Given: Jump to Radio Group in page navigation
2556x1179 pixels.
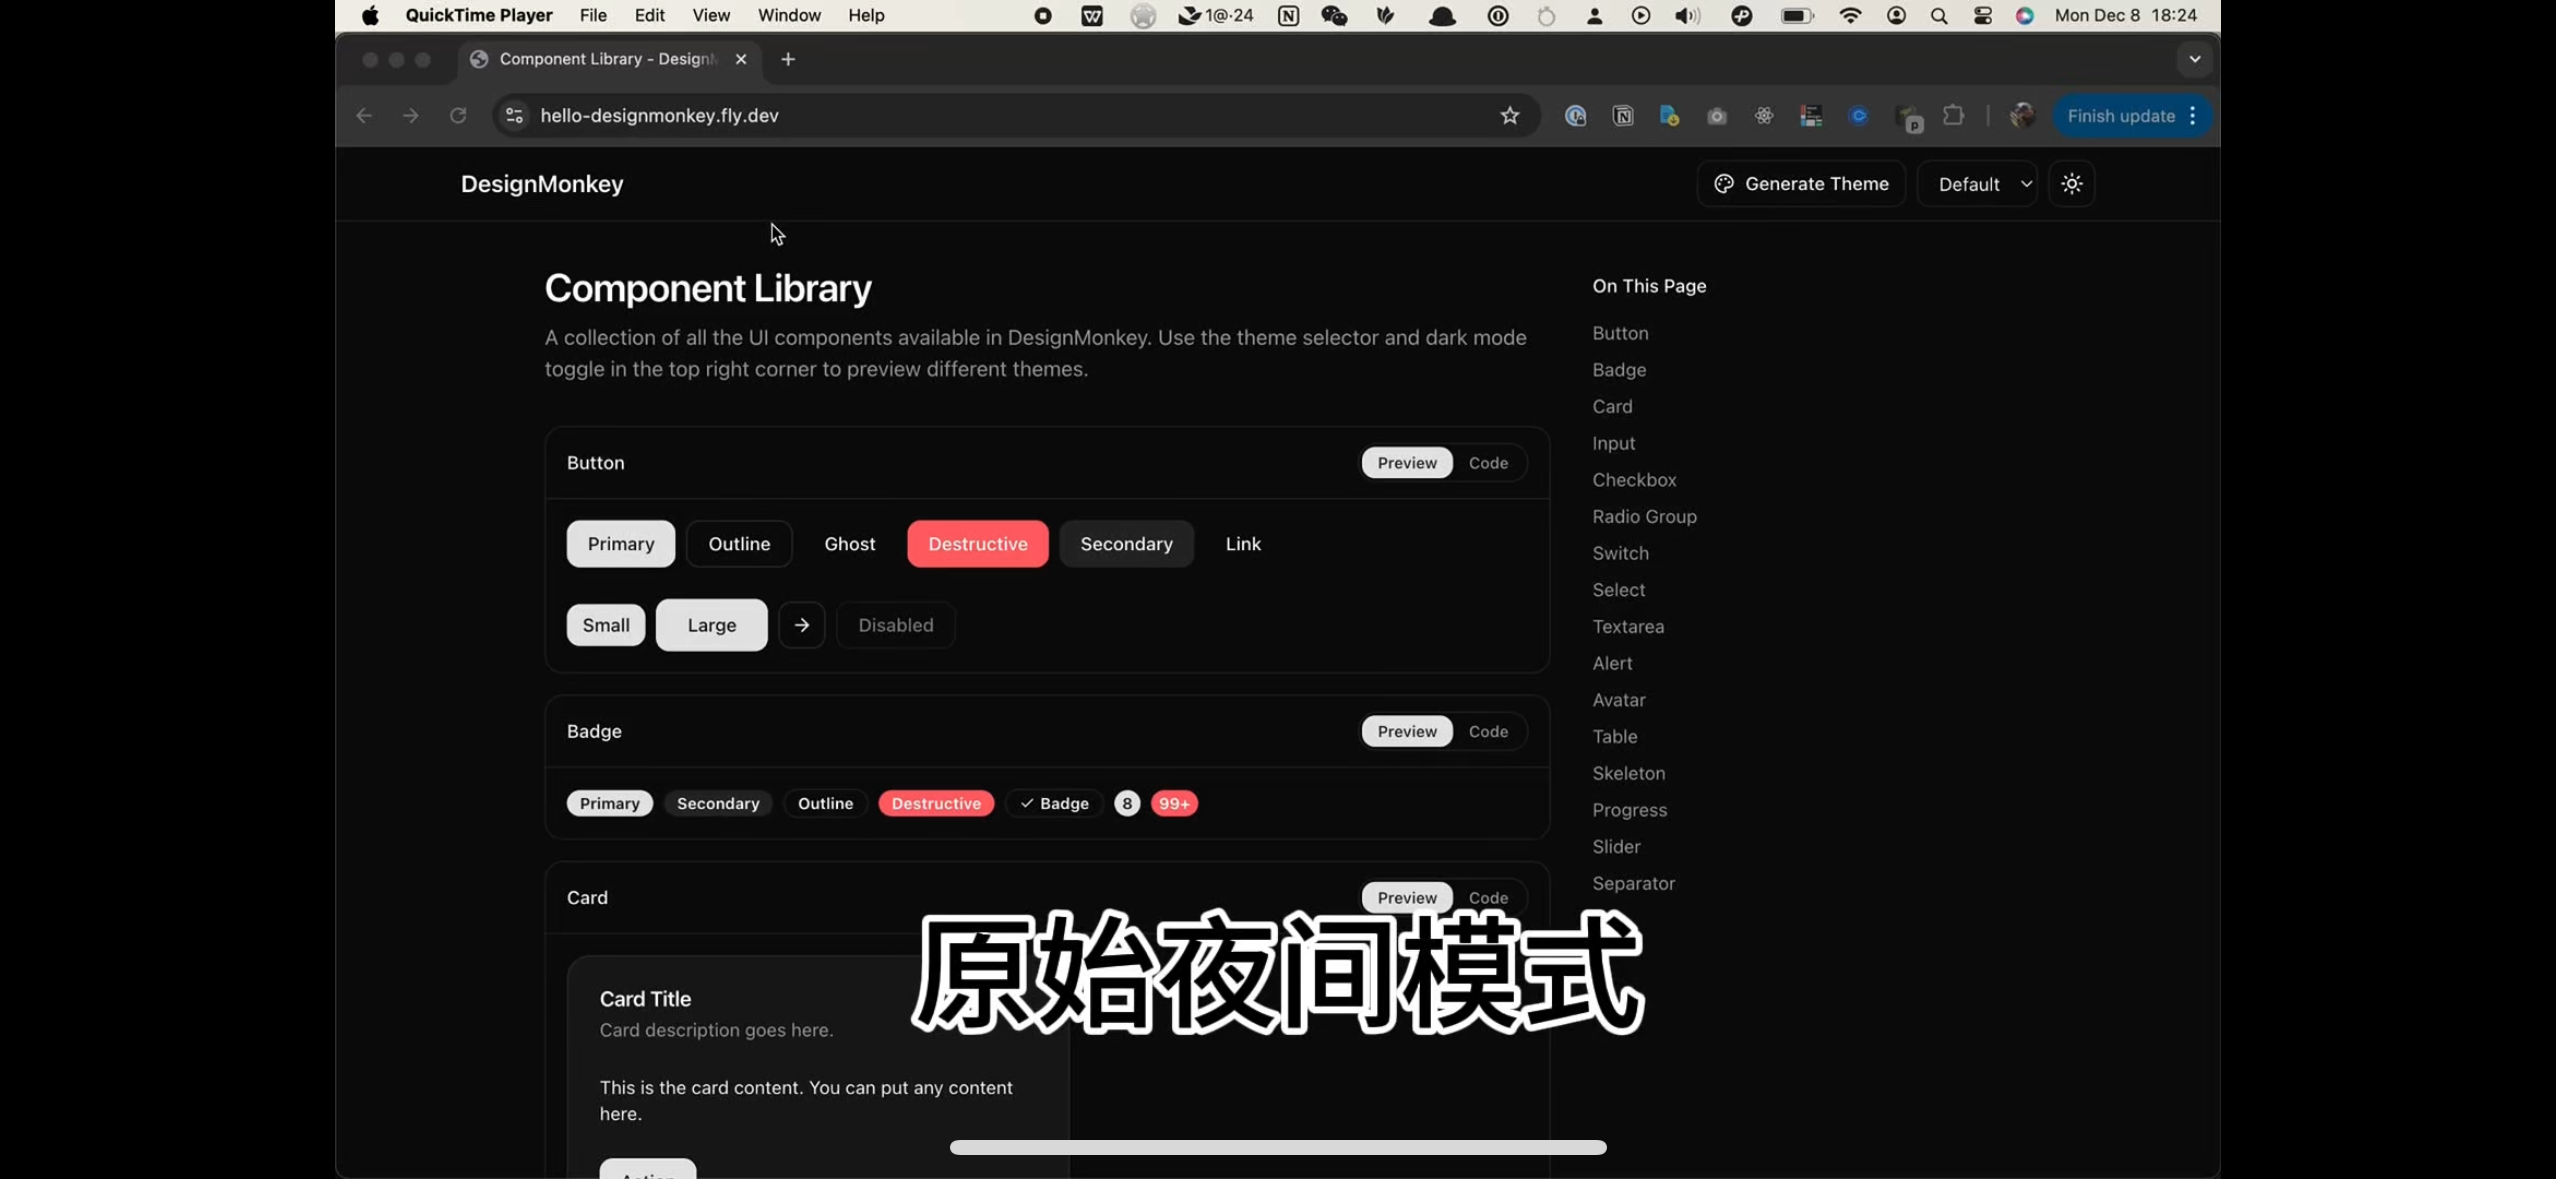Looking at the screenshot, I should click(1644, 517).
